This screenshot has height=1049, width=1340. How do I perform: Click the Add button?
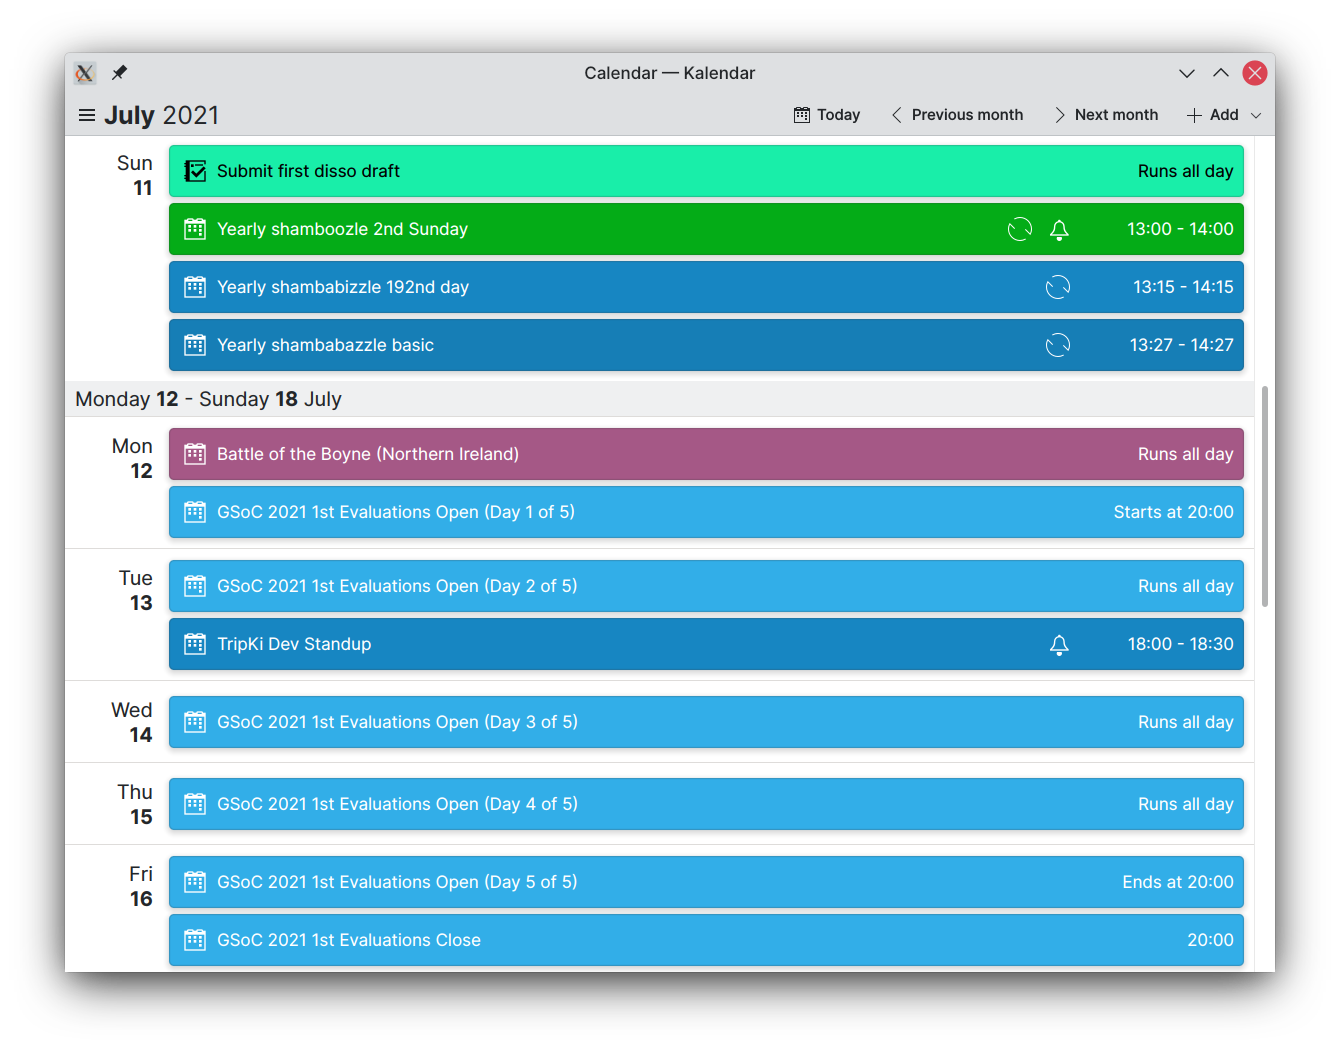(x=1212, y=115)
